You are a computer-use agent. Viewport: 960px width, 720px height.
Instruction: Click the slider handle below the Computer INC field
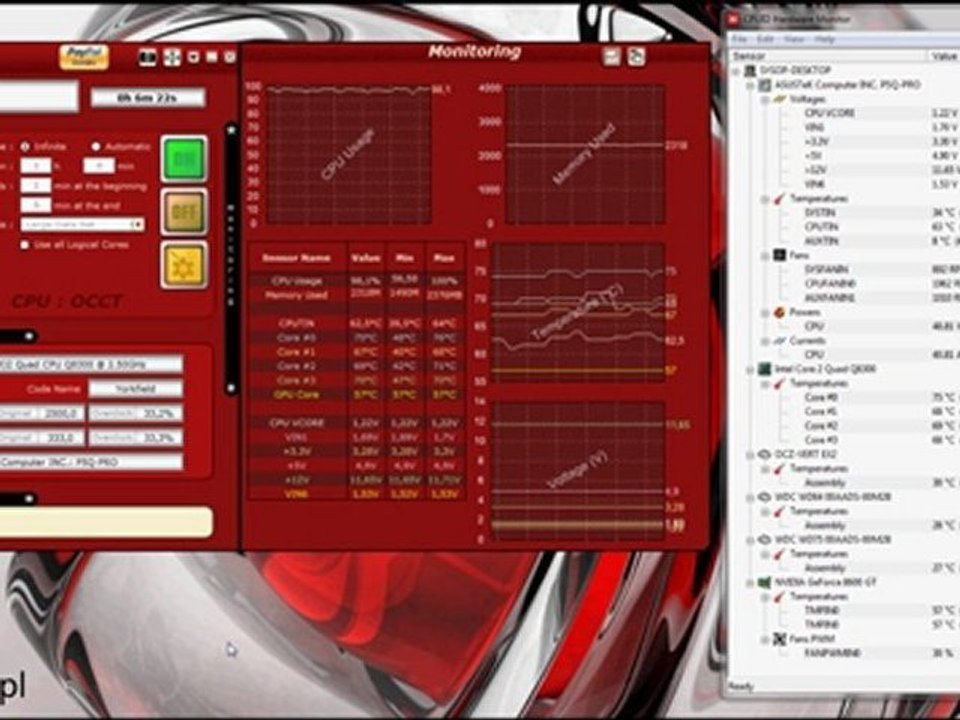tap(29, 499)
